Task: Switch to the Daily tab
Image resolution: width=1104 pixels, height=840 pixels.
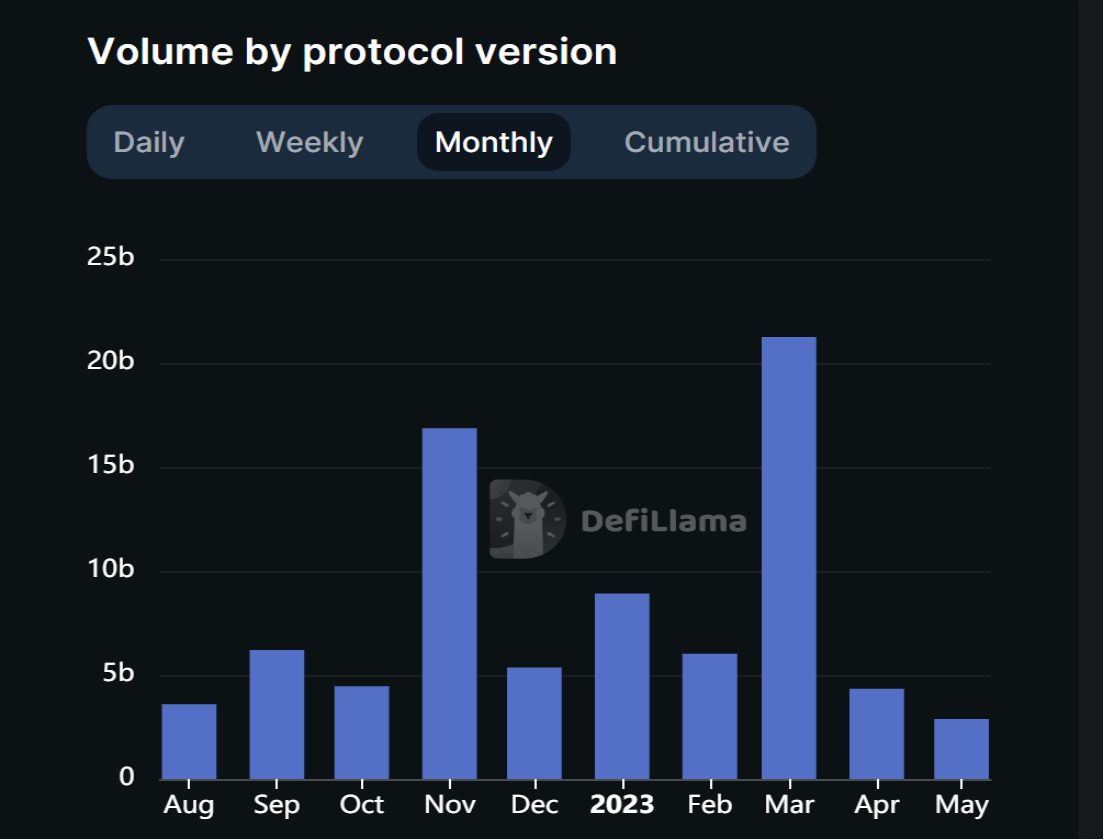Action: pos(149,142)
